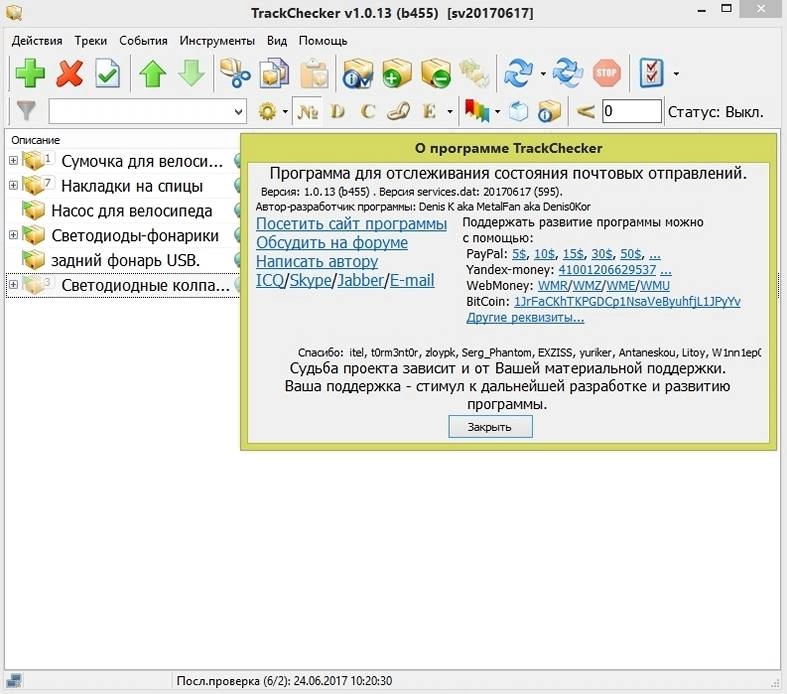Open the Действия menu
The image size is (787, 694).
click(37, 41)
